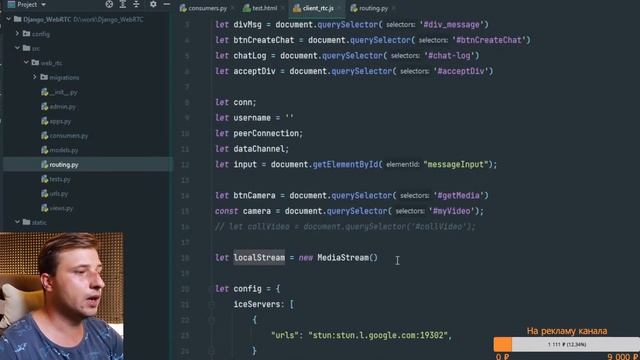The height and width of the screenshot is (360, 640).
Task: Open urls.py in project tree
Action: click(x=55, y=193)
